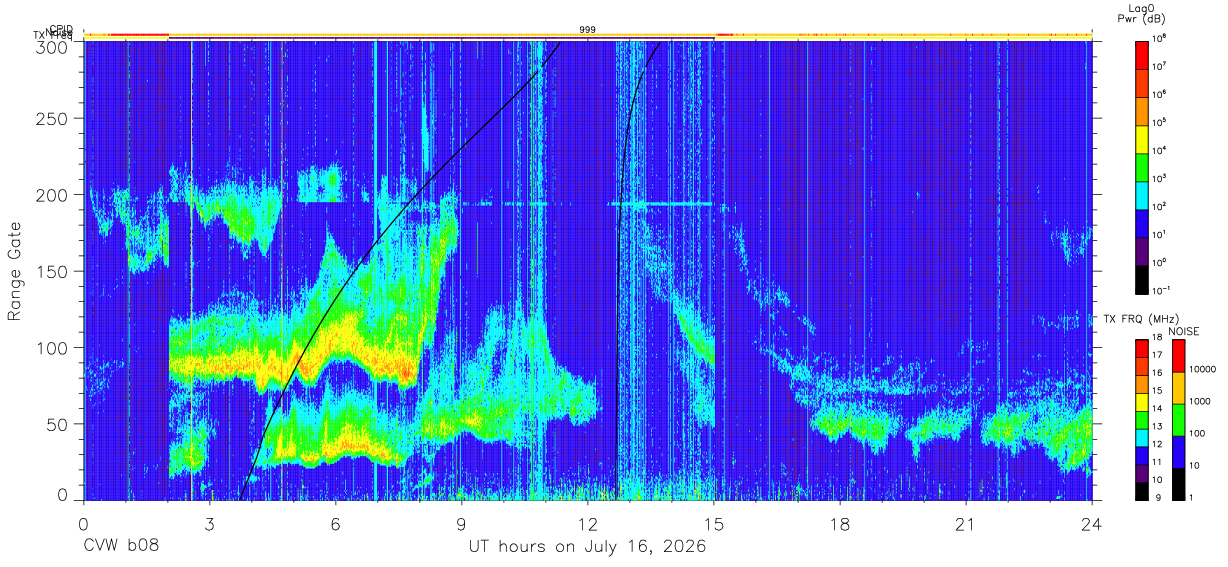The height and width of the screenshot is (567, 1228).
Task: Click the 'UT hours on July 16, 2026' label
Action: pyautogui.click(x=588, y=547)
